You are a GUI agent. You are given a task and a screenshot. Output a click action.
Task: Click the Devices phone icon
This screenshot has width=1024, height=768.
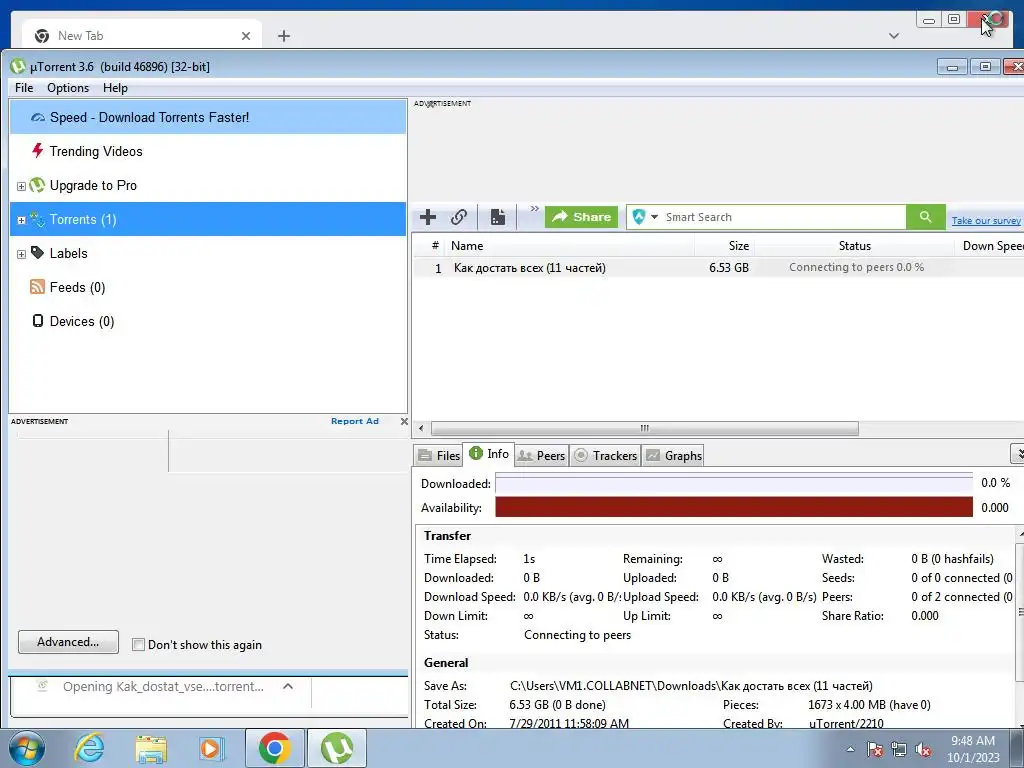(x=38, y=321)
